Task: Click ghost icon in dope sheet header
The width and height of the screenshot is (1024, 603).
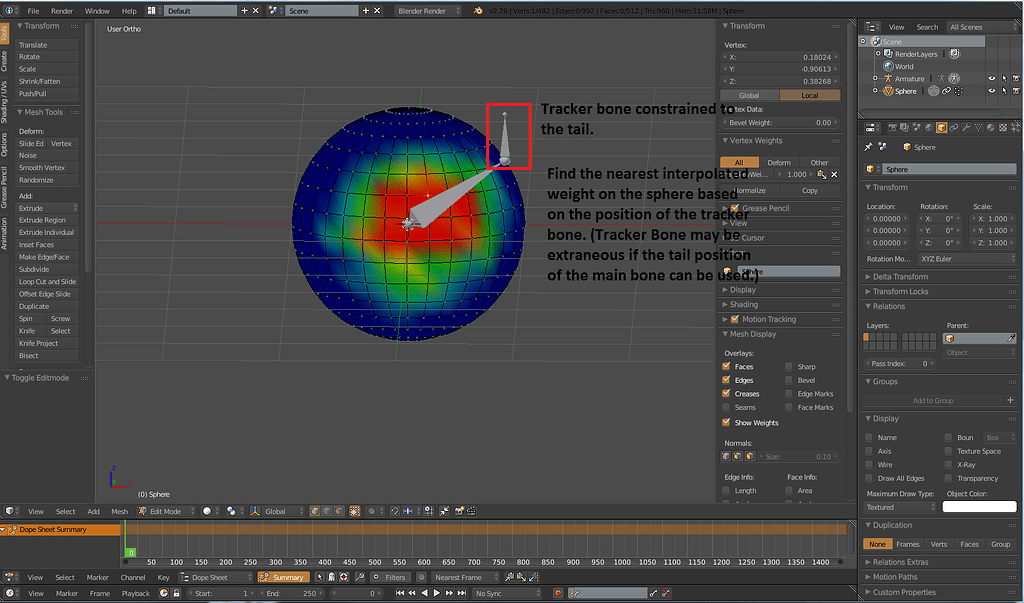Action: point(331,577)
